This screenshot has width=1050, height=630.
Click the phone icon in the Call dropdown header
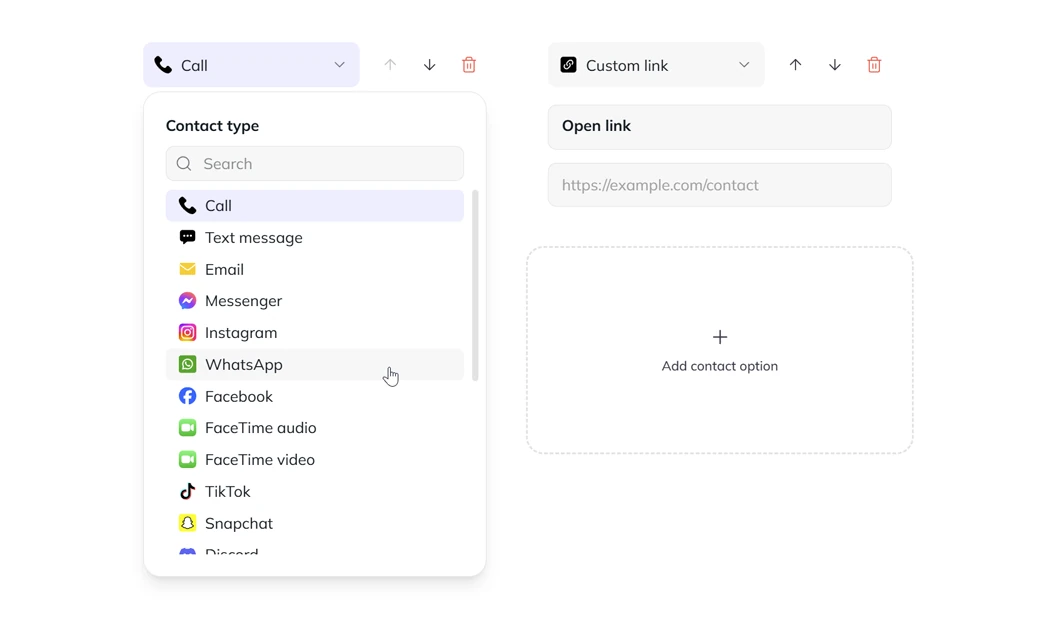point(163,65)
